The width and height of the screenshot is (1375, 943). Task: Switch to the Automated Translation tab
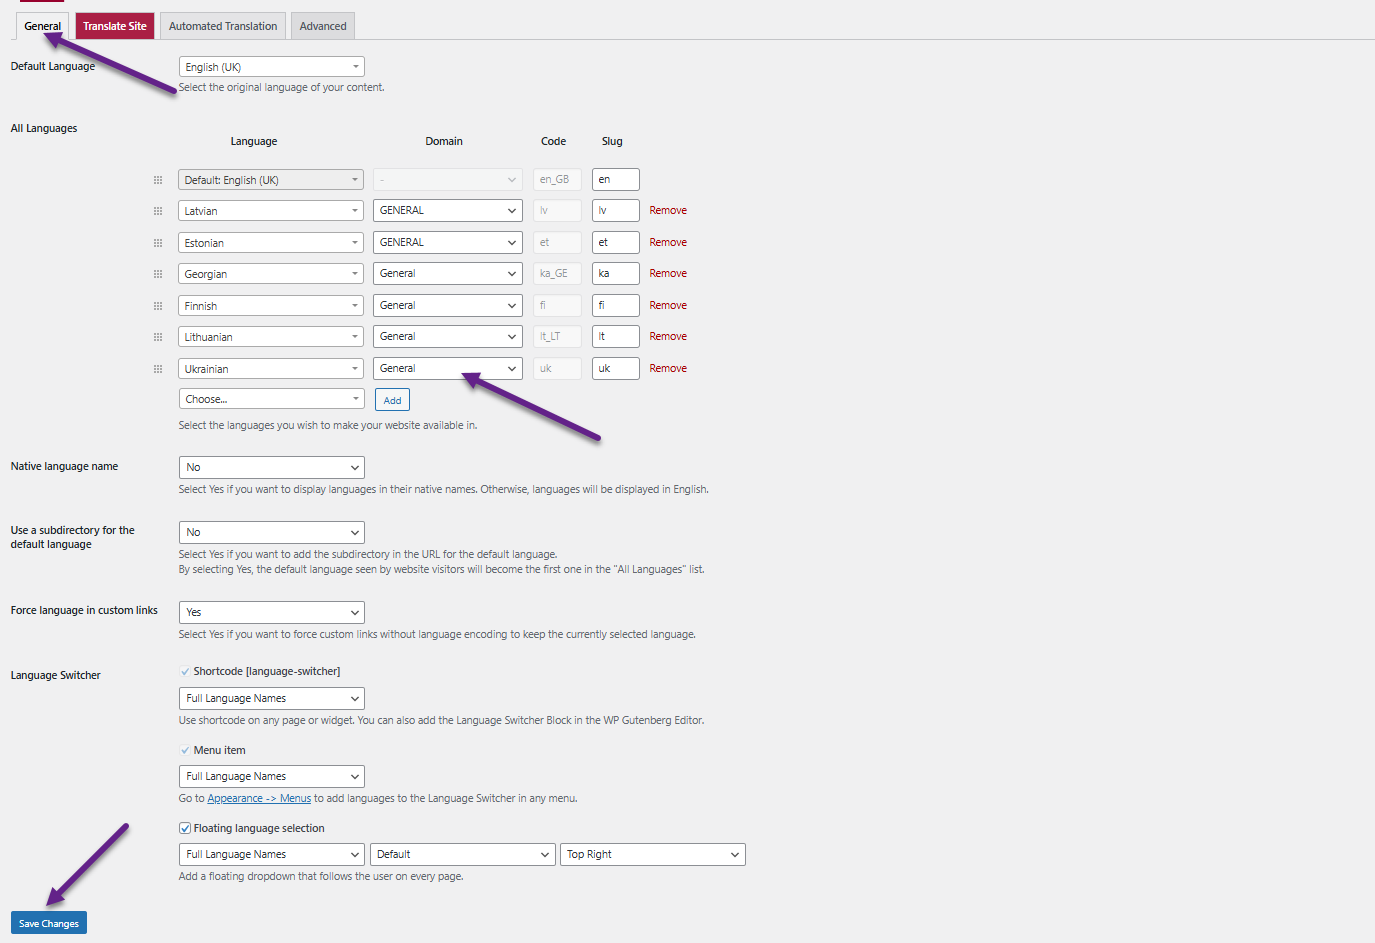(223, 26)
